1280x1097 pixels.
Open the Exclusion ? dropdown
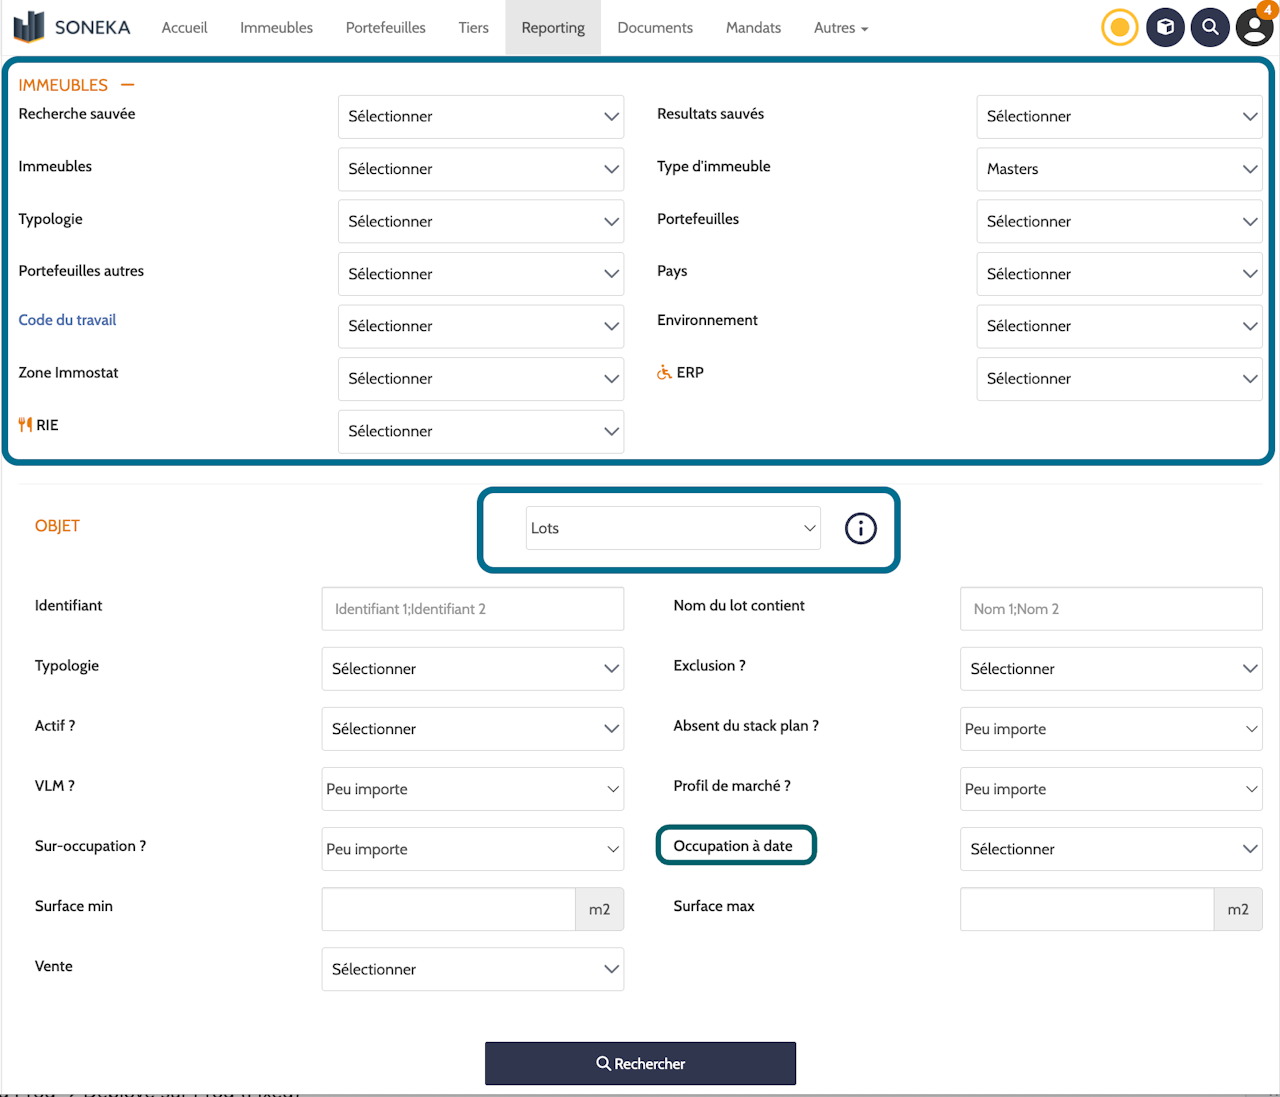pyautogui.click(x=1111, y=669)
